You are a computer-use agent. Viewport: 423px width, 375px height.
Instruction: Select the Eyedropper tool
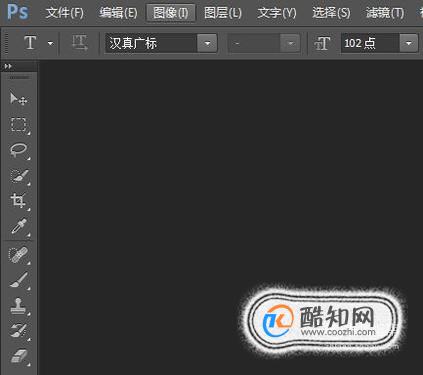tap(18, 227)
